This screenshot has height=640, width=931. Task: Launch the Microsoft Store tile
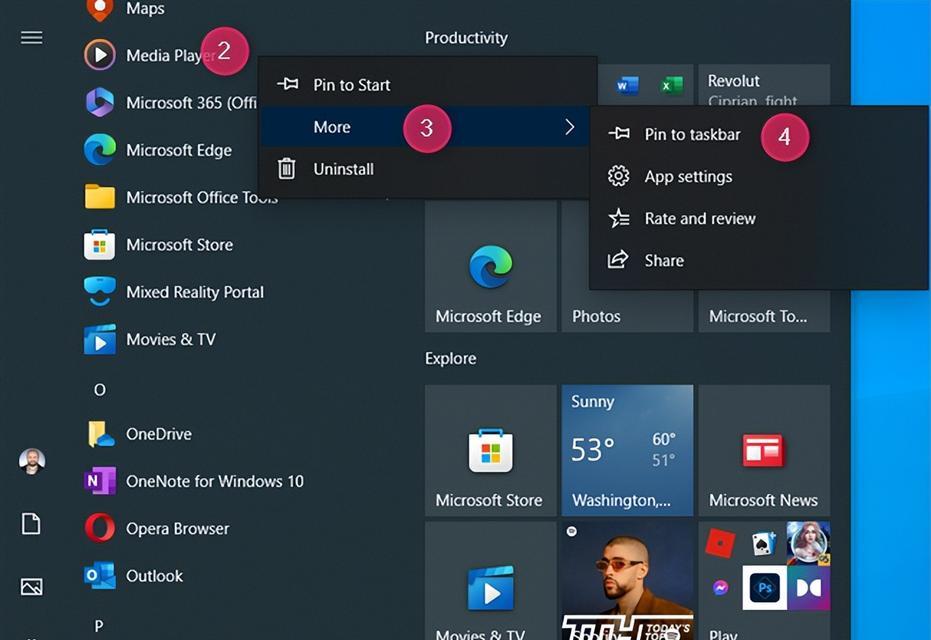click(x=491, y=451)
